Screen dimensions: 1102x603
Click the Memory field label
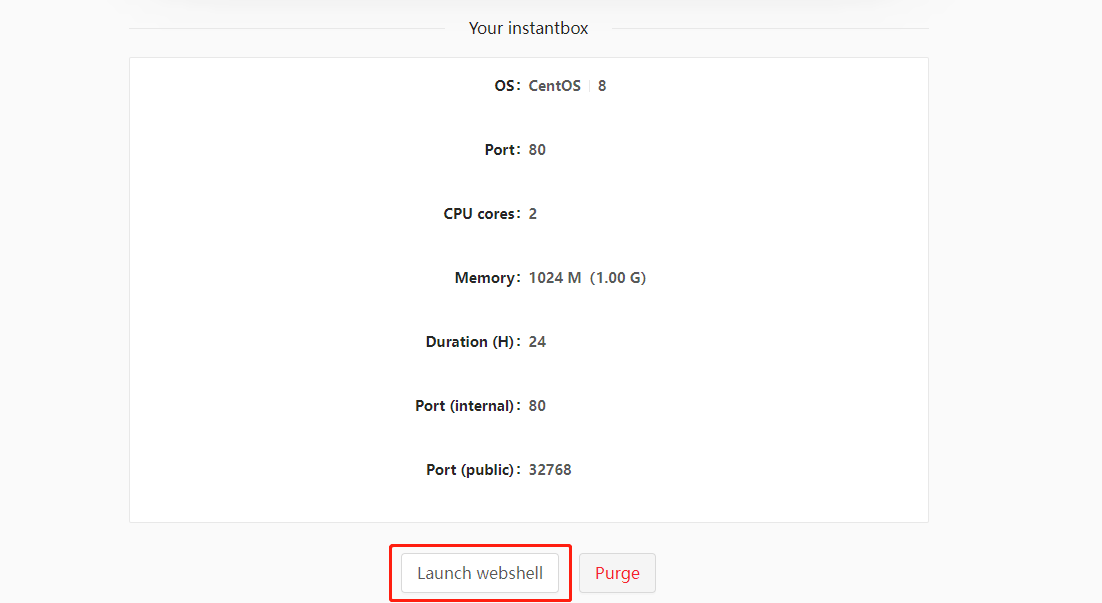tap(487, 277)
